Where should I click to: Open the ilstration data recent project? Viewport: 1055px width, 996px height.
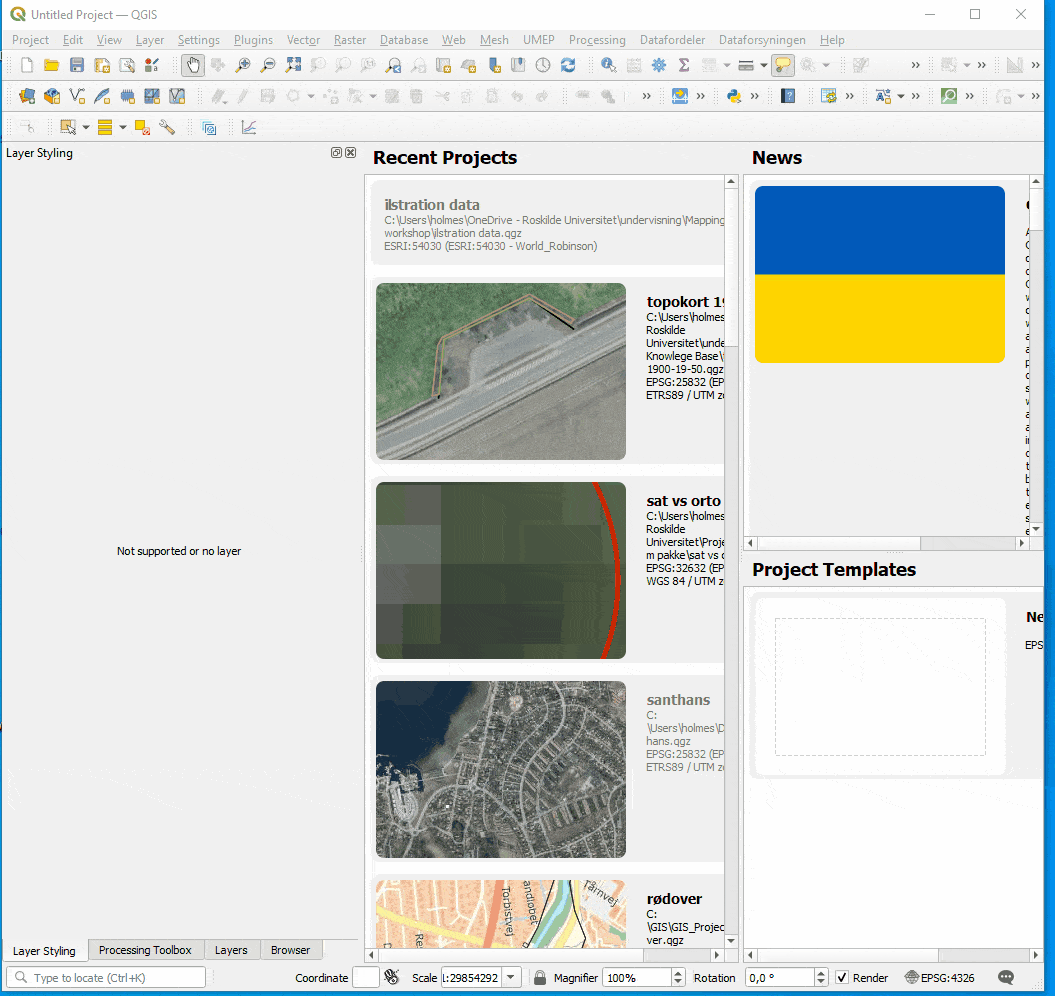point(548,223)
